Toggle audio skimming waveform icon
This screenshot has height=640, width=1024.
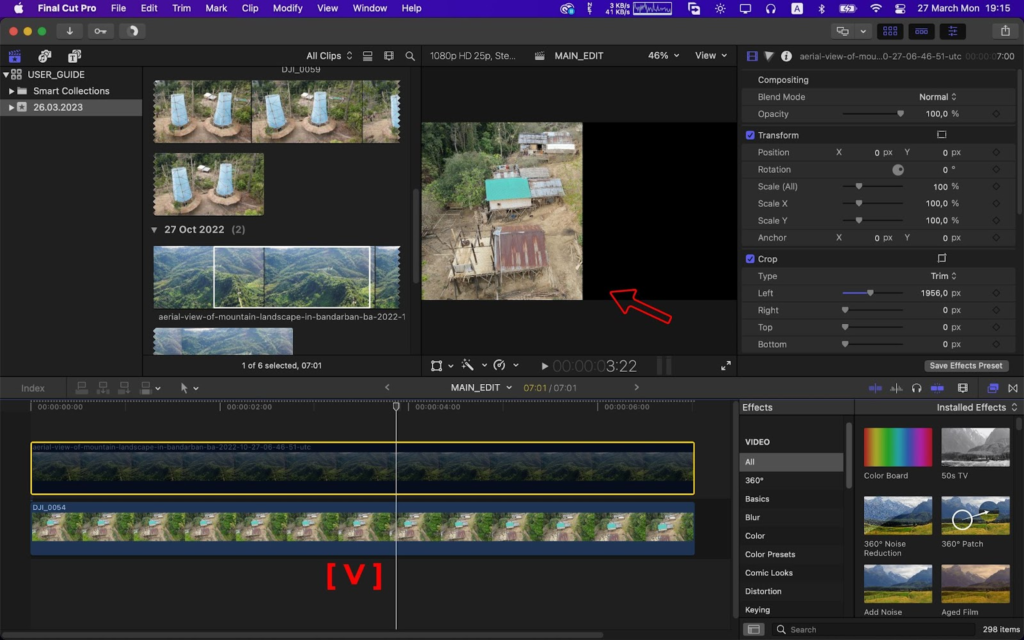pos(896,388)
